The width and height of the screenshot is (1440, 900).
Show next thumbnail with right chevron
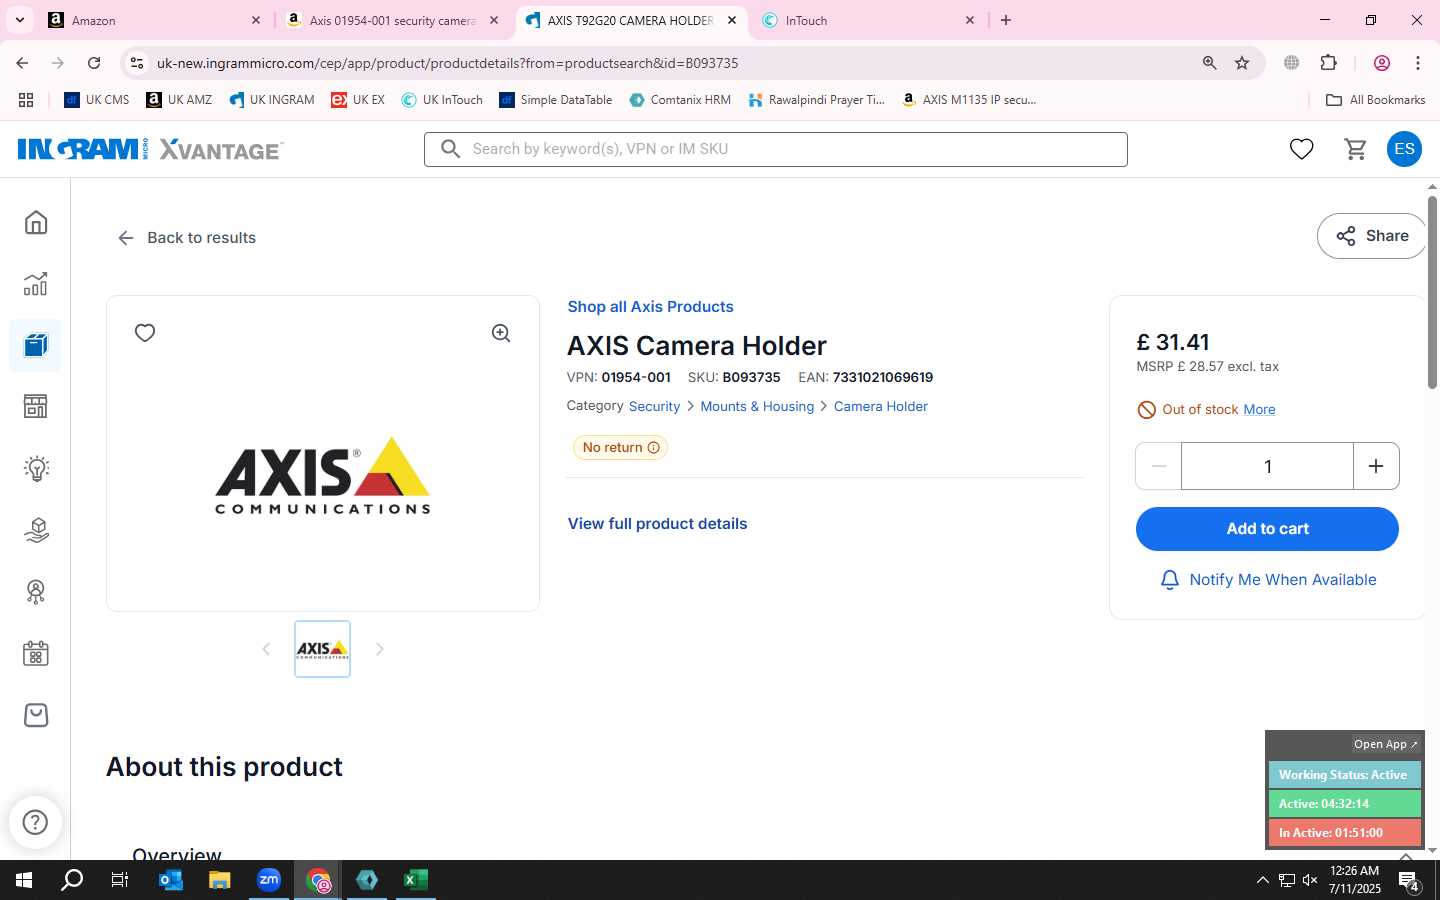[x=379, y=649]
